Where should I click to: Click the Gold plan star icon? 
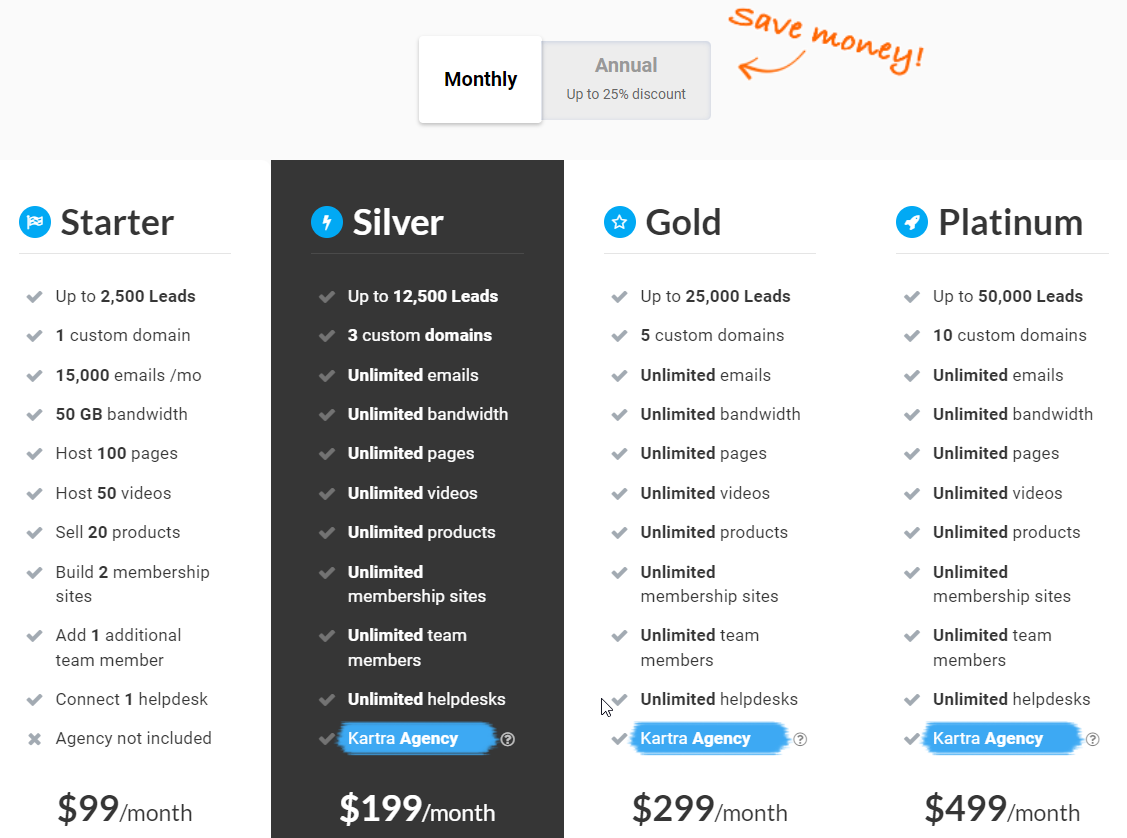619,222
